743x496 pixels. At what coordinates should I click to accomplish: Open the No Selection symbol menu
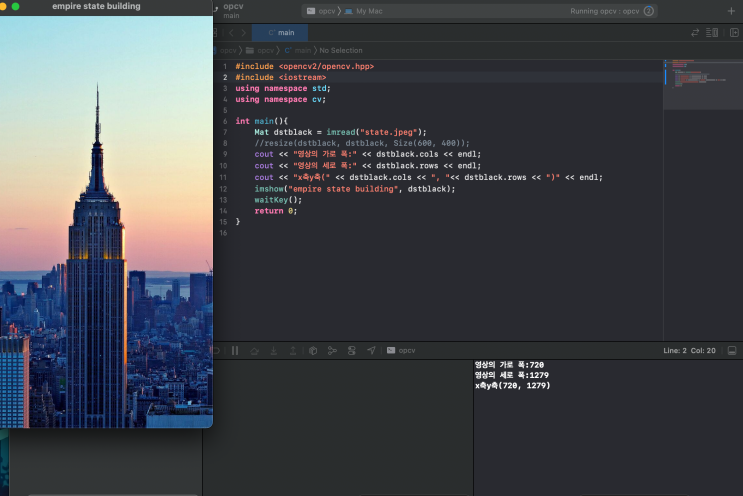click(341, 50)
